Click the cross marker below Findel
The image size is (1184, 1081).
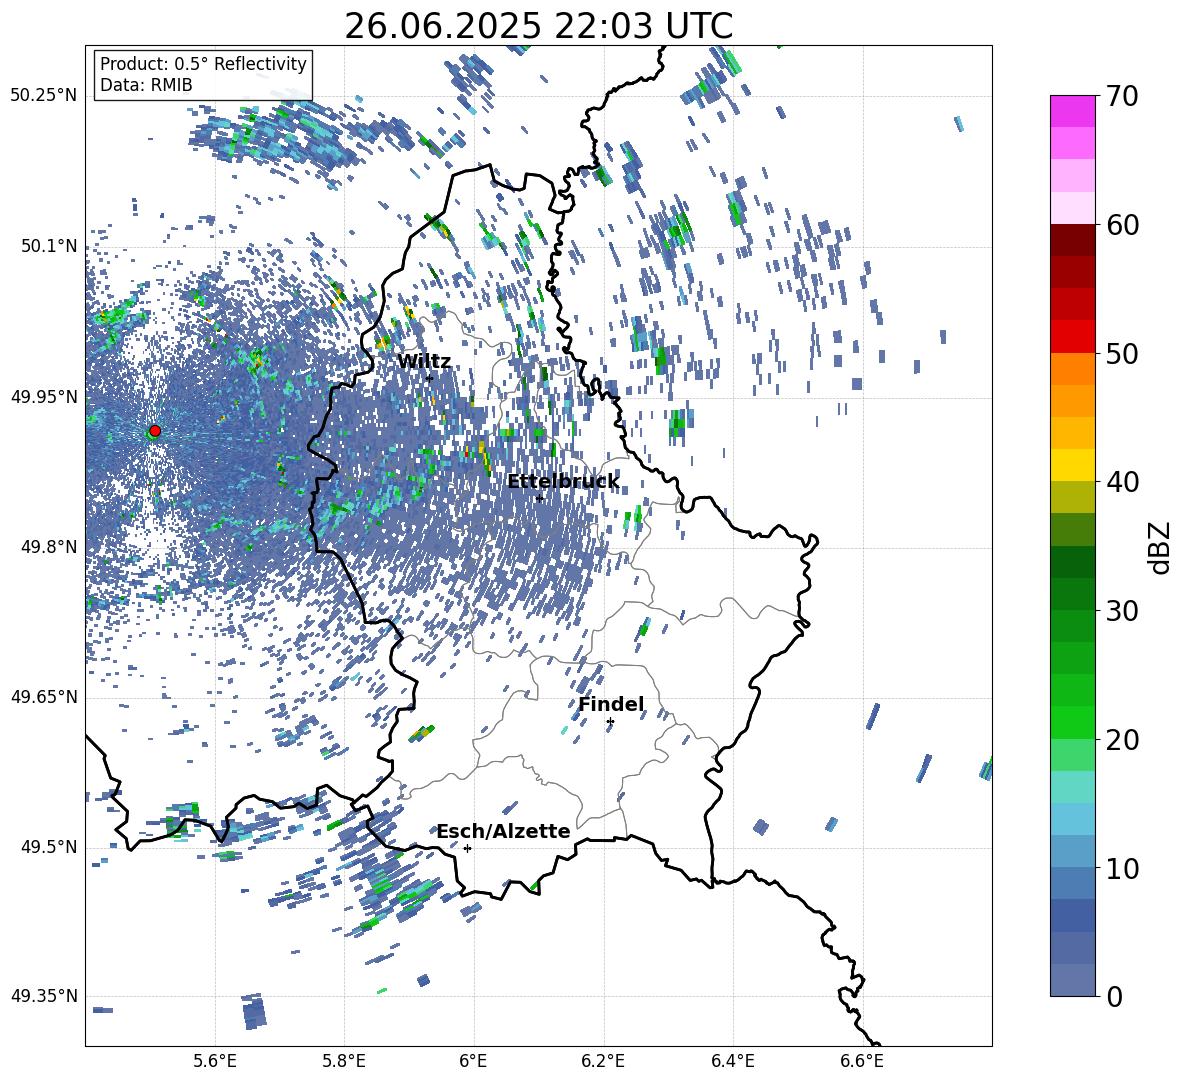pyautogui.click(x=610, y=722)
